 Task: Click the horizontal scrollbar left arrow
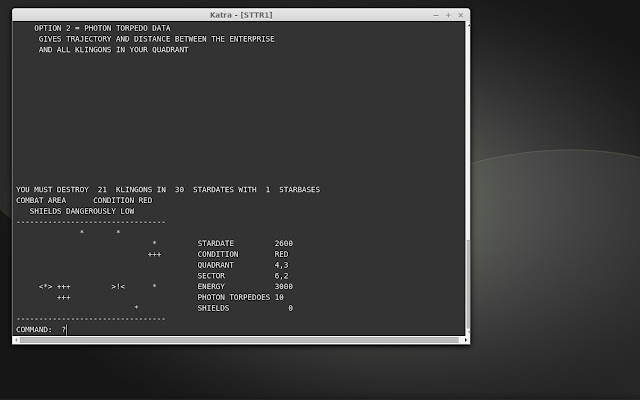[16, 340]
